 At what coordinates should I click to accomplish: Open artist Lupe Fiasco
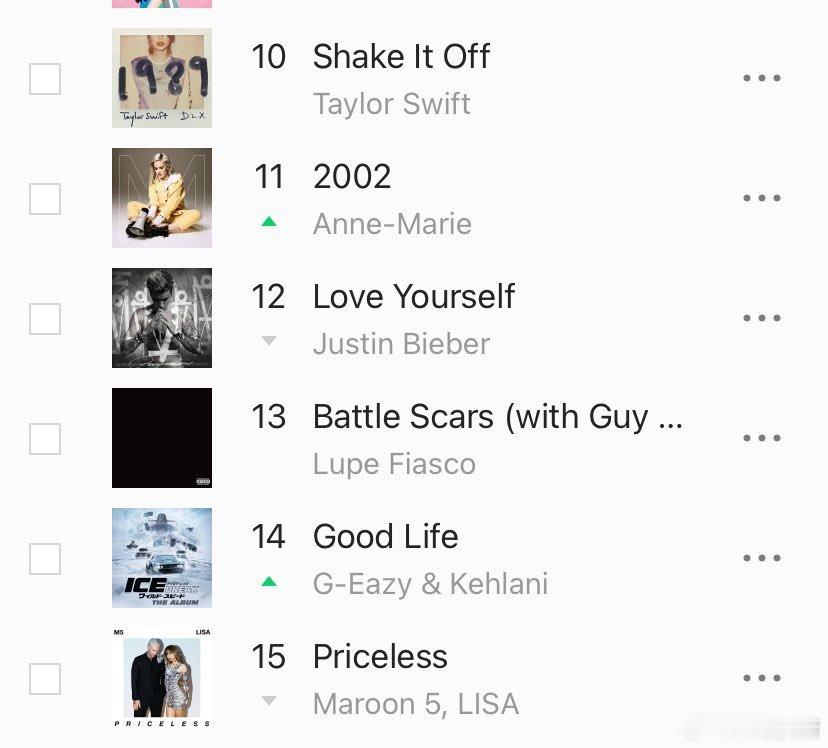click(394, 464)
